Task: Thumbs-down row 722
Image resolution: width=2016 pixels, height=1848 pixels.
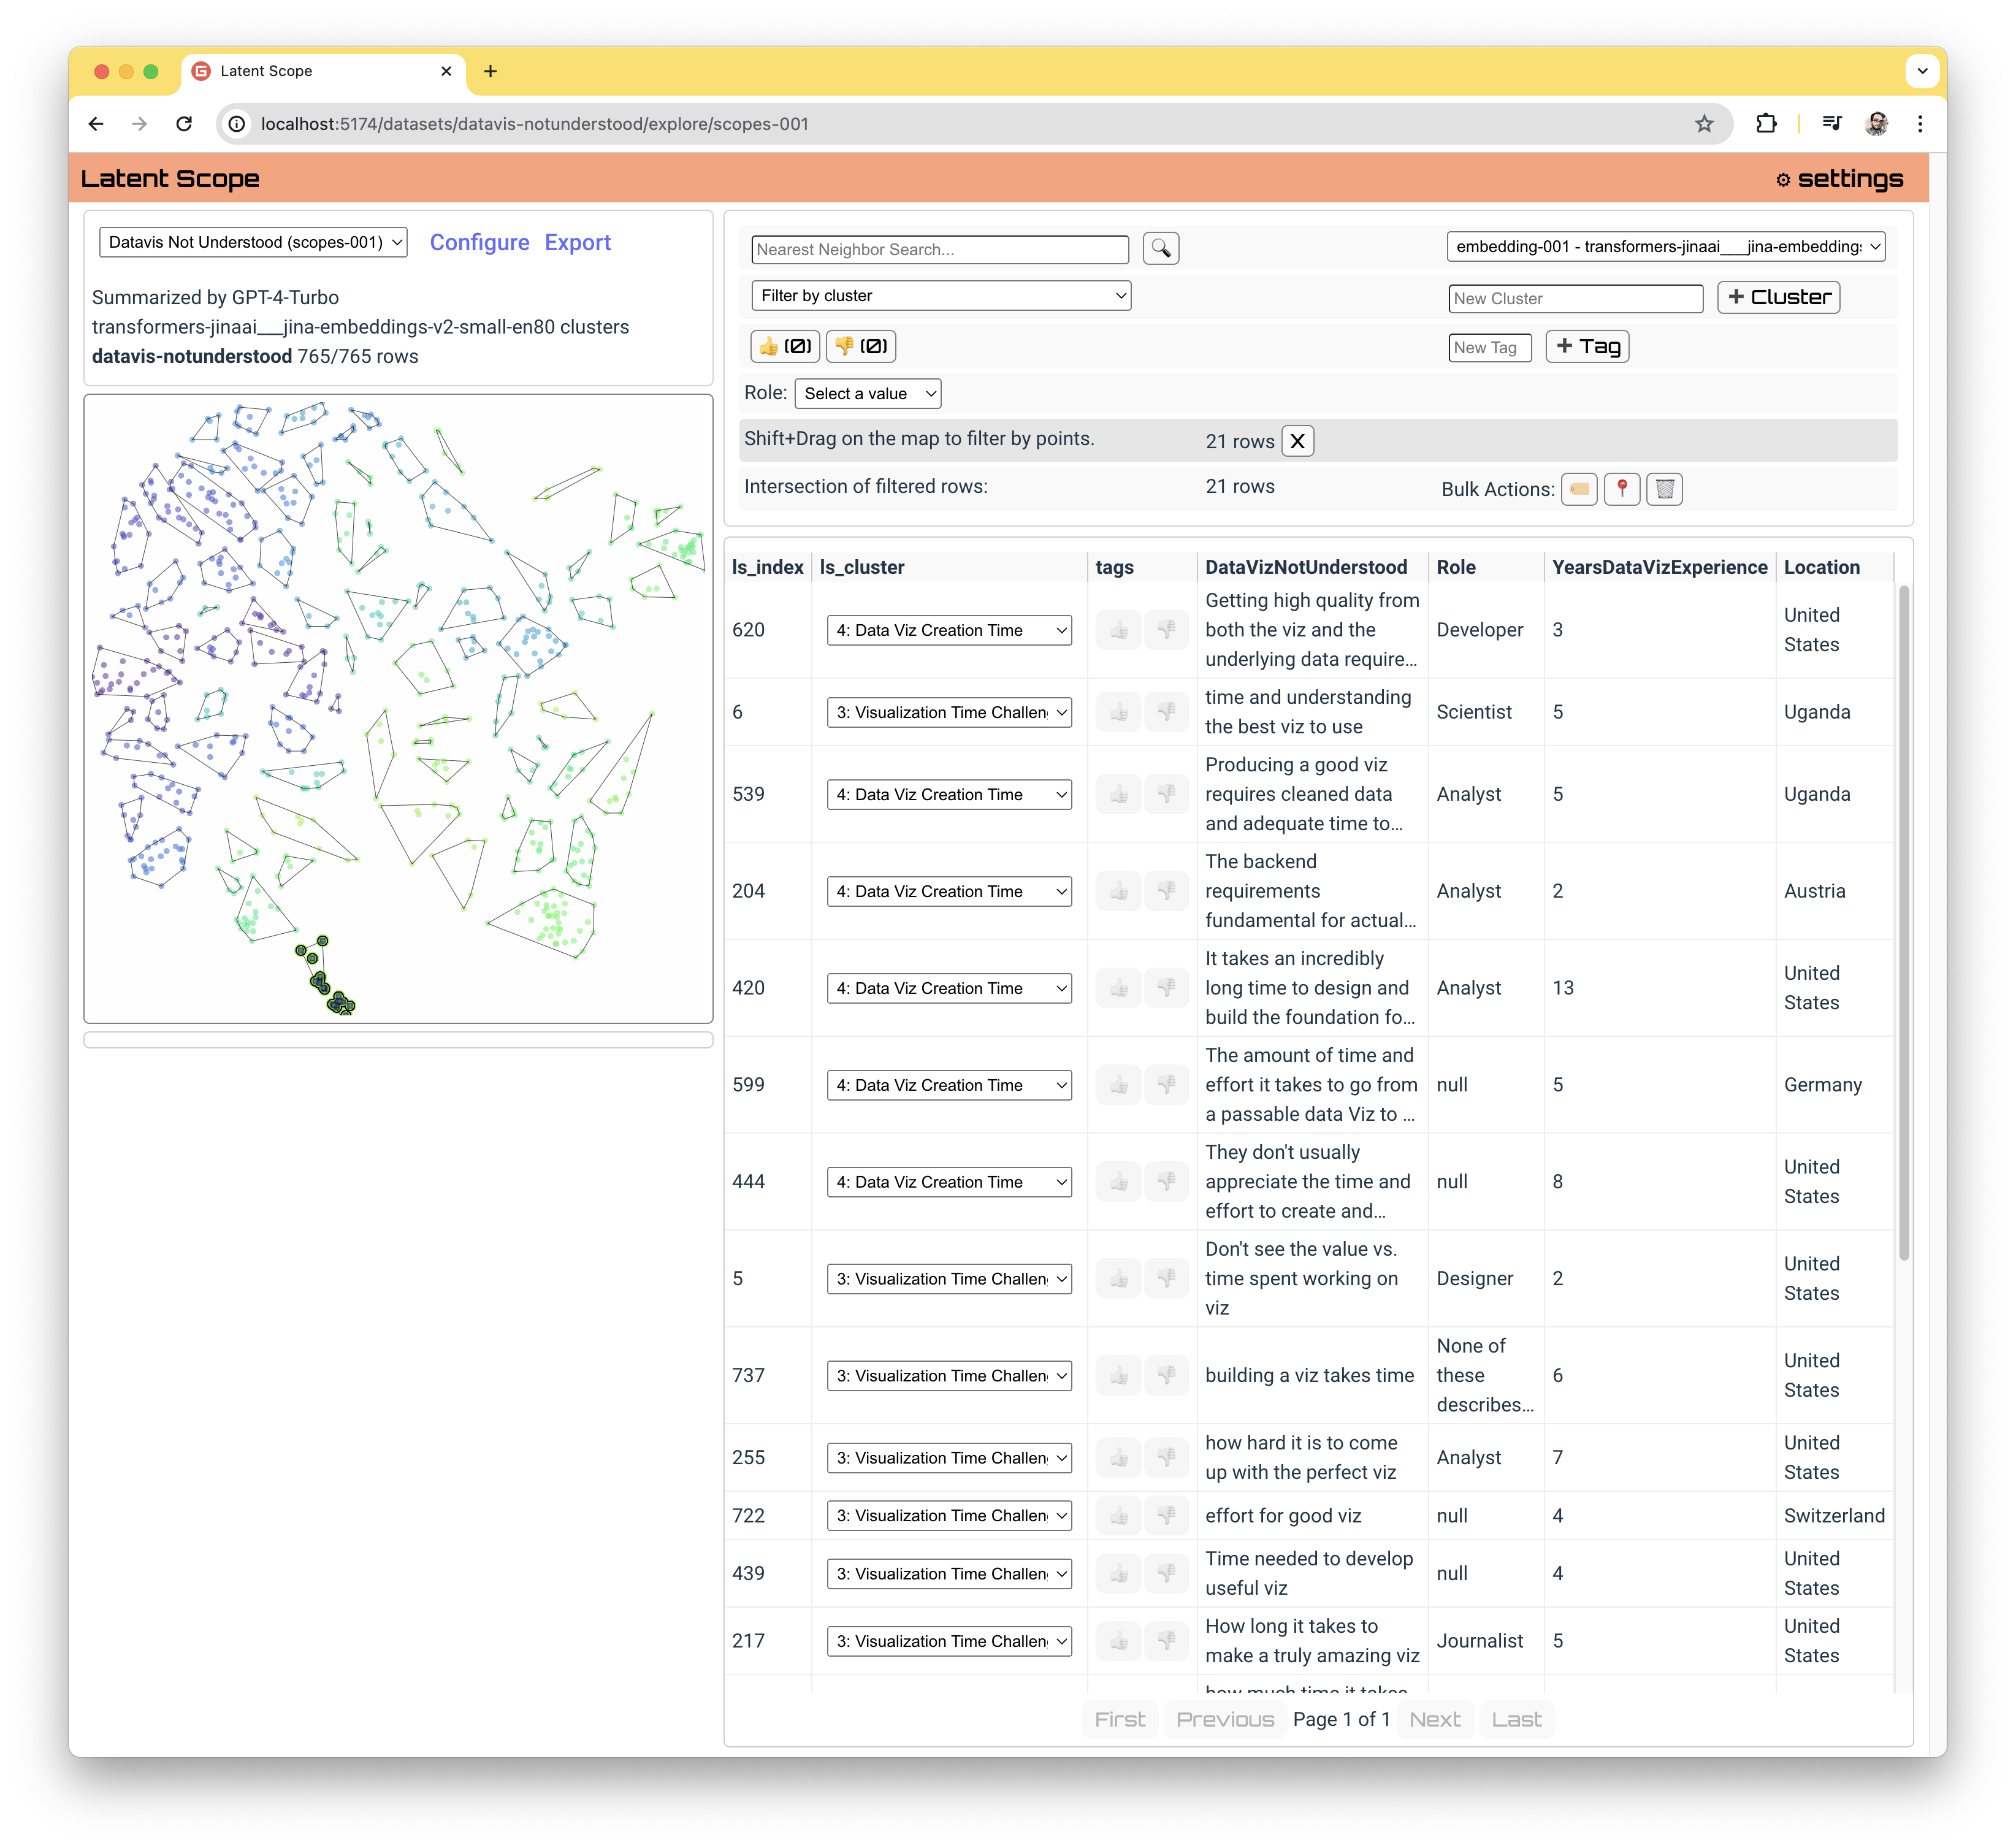Action: [x=1166, y=1516]
